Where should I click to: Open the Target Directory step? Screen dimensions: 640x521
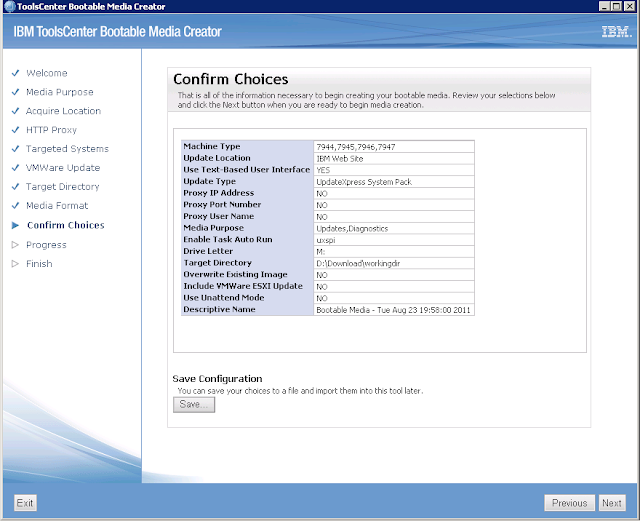click(62, 187)
